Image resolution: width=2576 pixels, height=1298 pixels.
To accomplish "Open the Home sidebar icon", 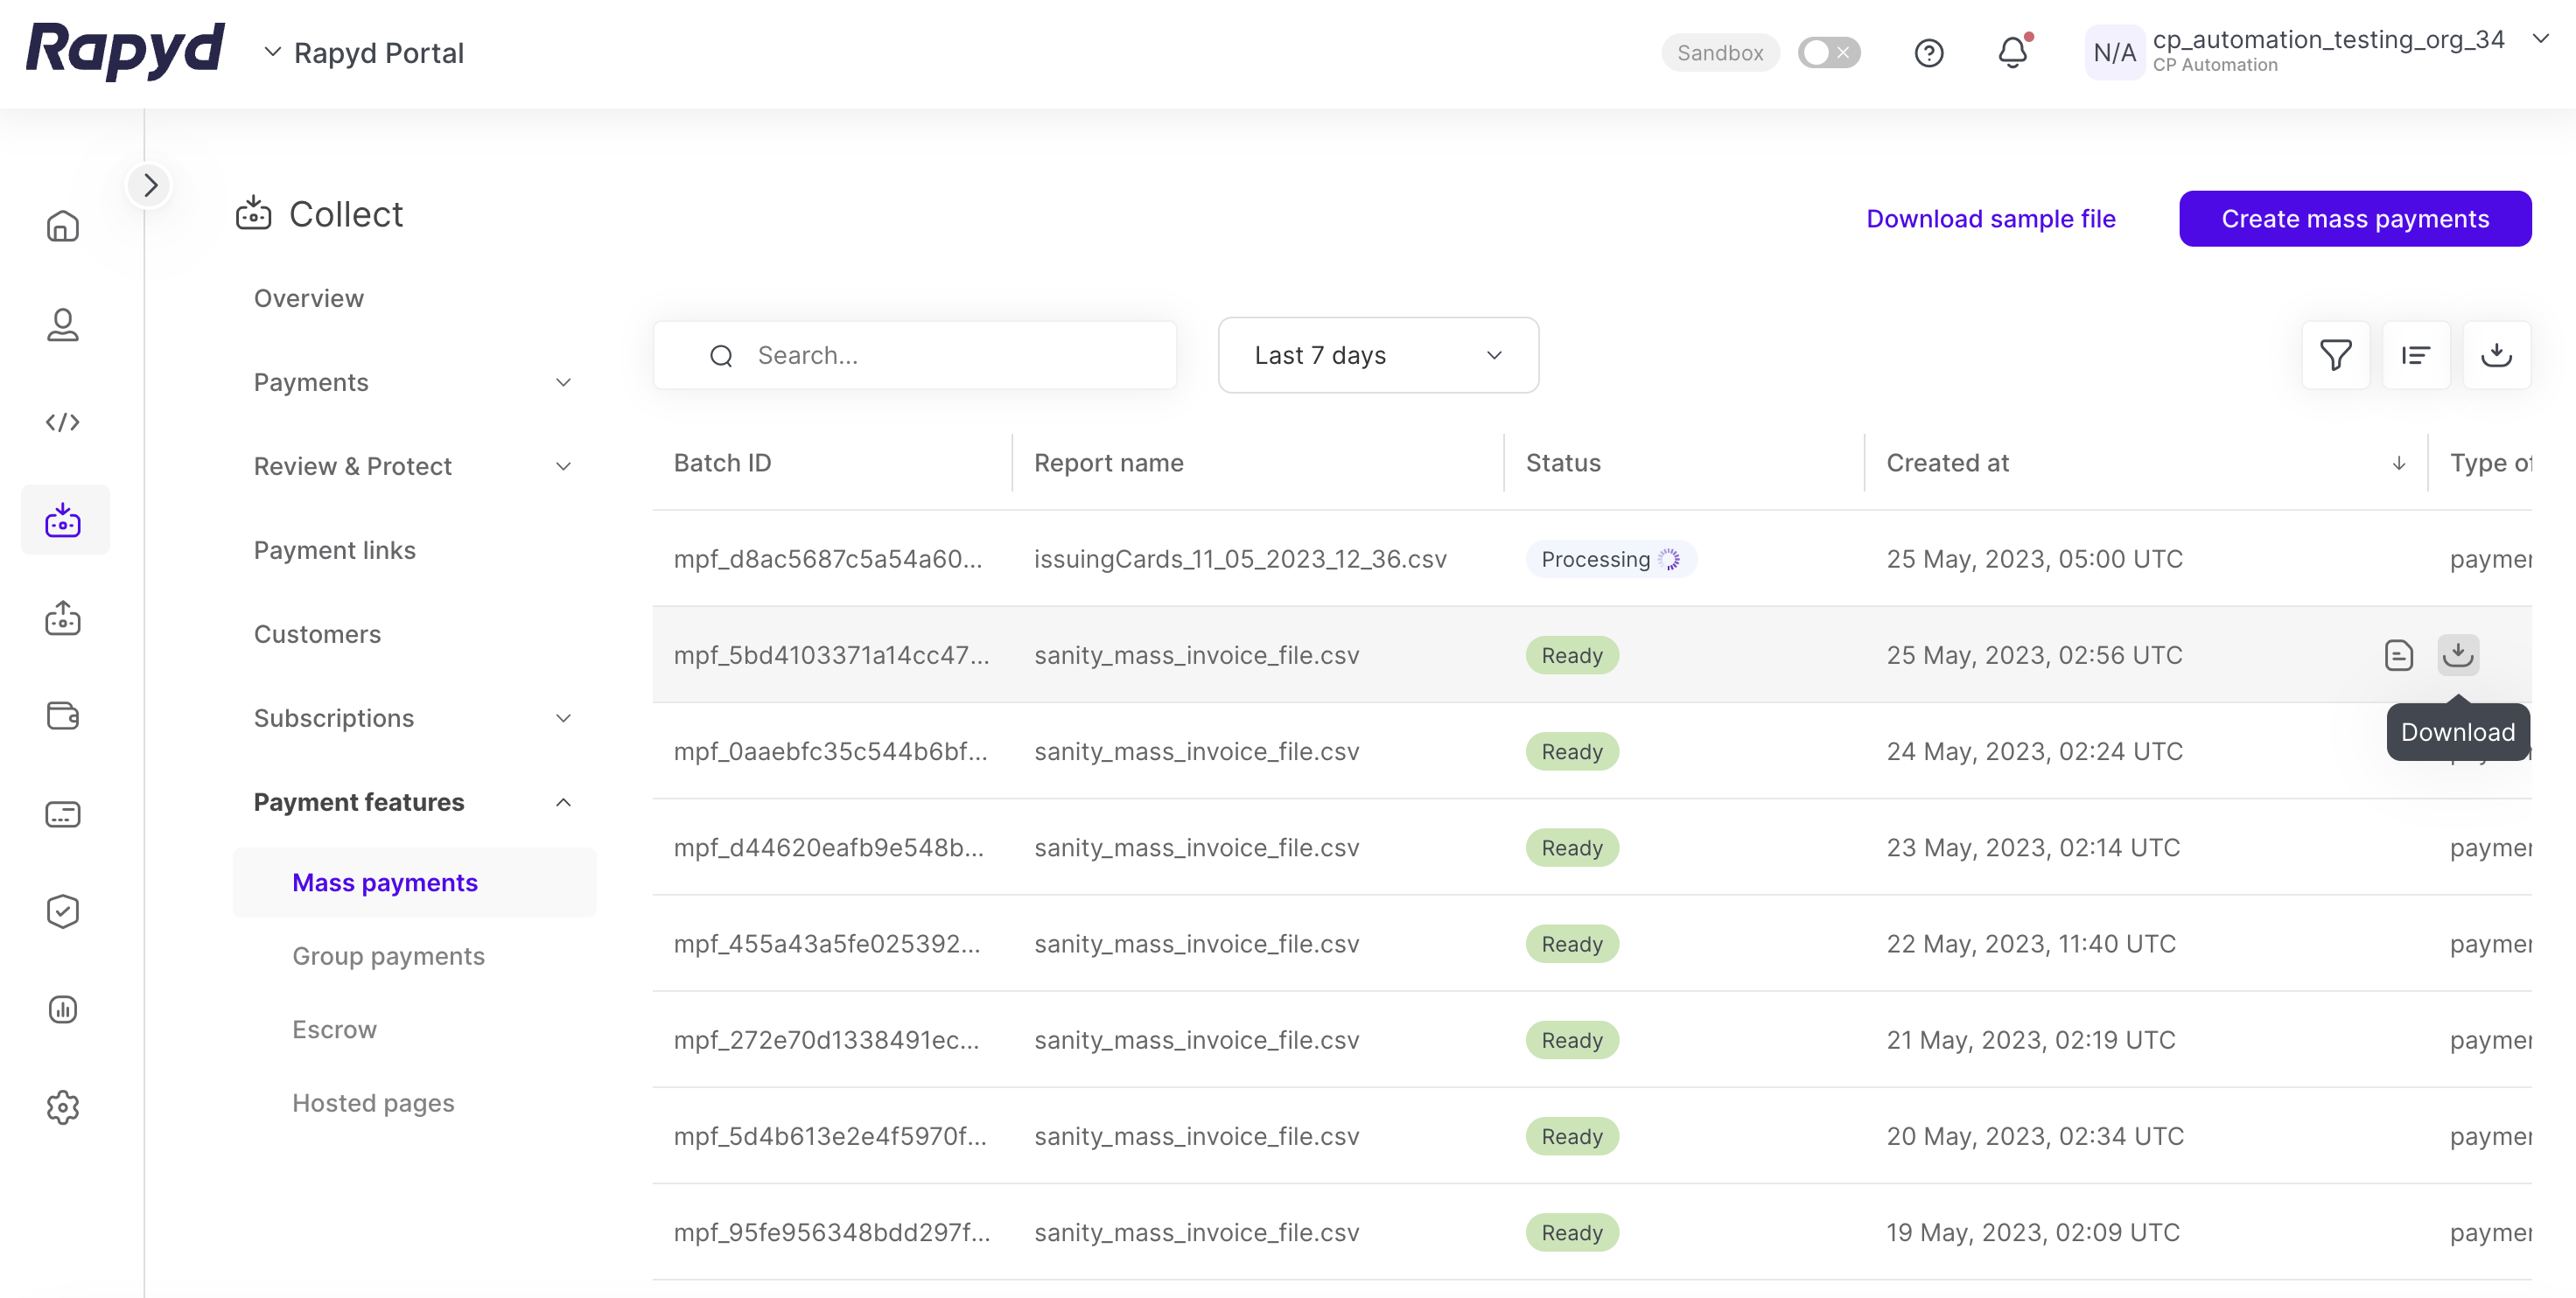I will pos(62,226).
